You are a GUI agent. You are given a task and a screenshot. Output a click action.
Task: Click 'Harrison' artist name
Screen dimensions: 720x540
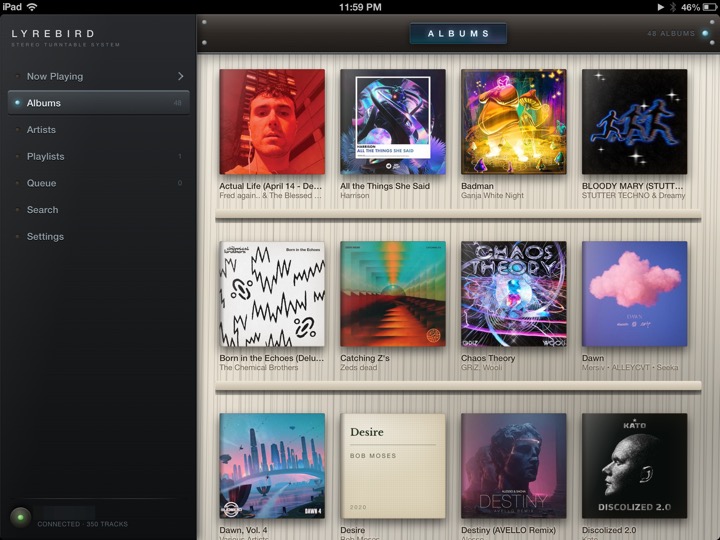click(354, 196)
